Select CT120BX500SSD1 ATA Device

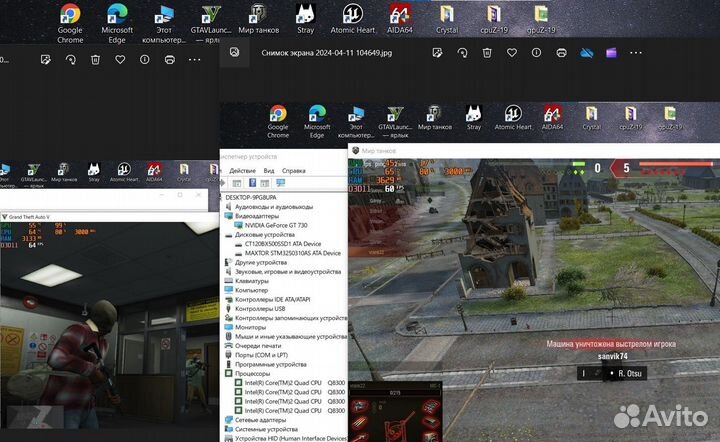click(283, 244)
